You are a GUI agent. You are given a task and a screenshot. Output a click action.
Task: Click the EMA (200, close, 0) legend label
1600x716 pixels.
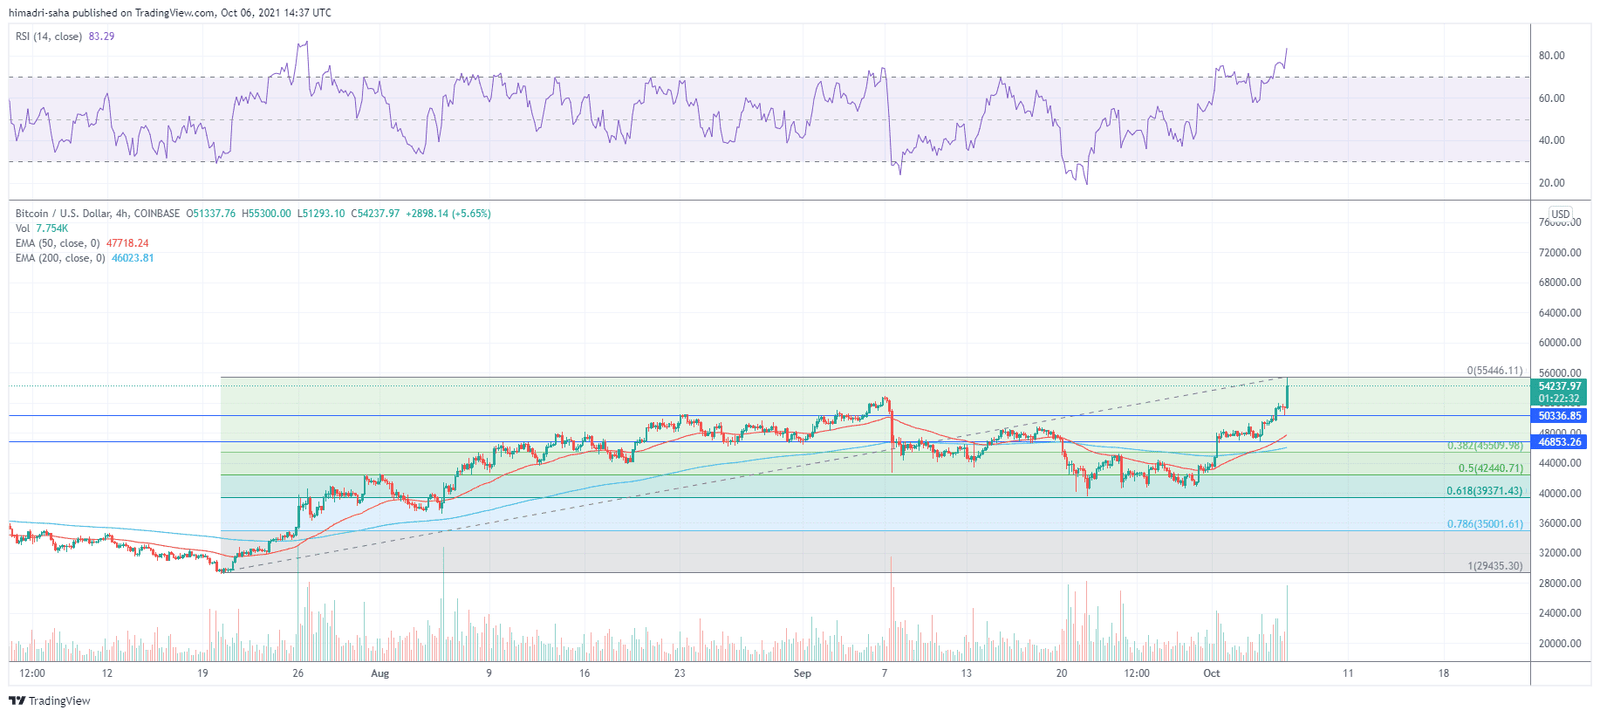60,258
